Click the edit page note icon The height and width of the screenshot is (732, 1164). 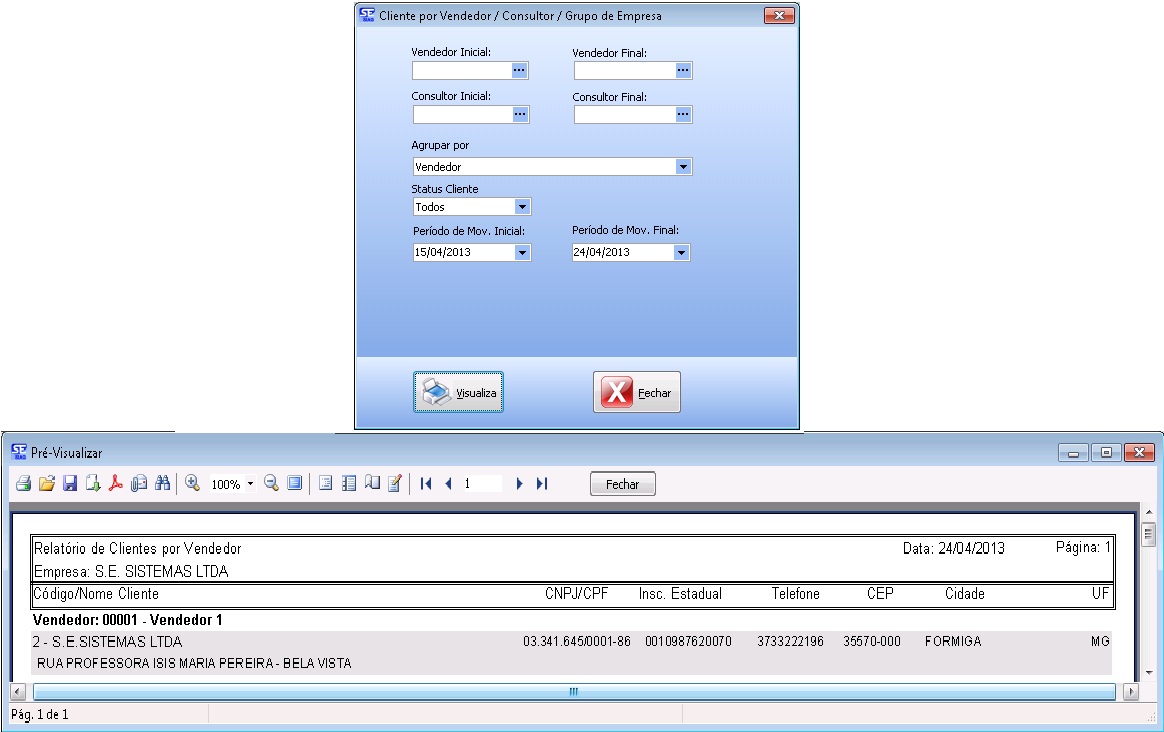(394, 484)
